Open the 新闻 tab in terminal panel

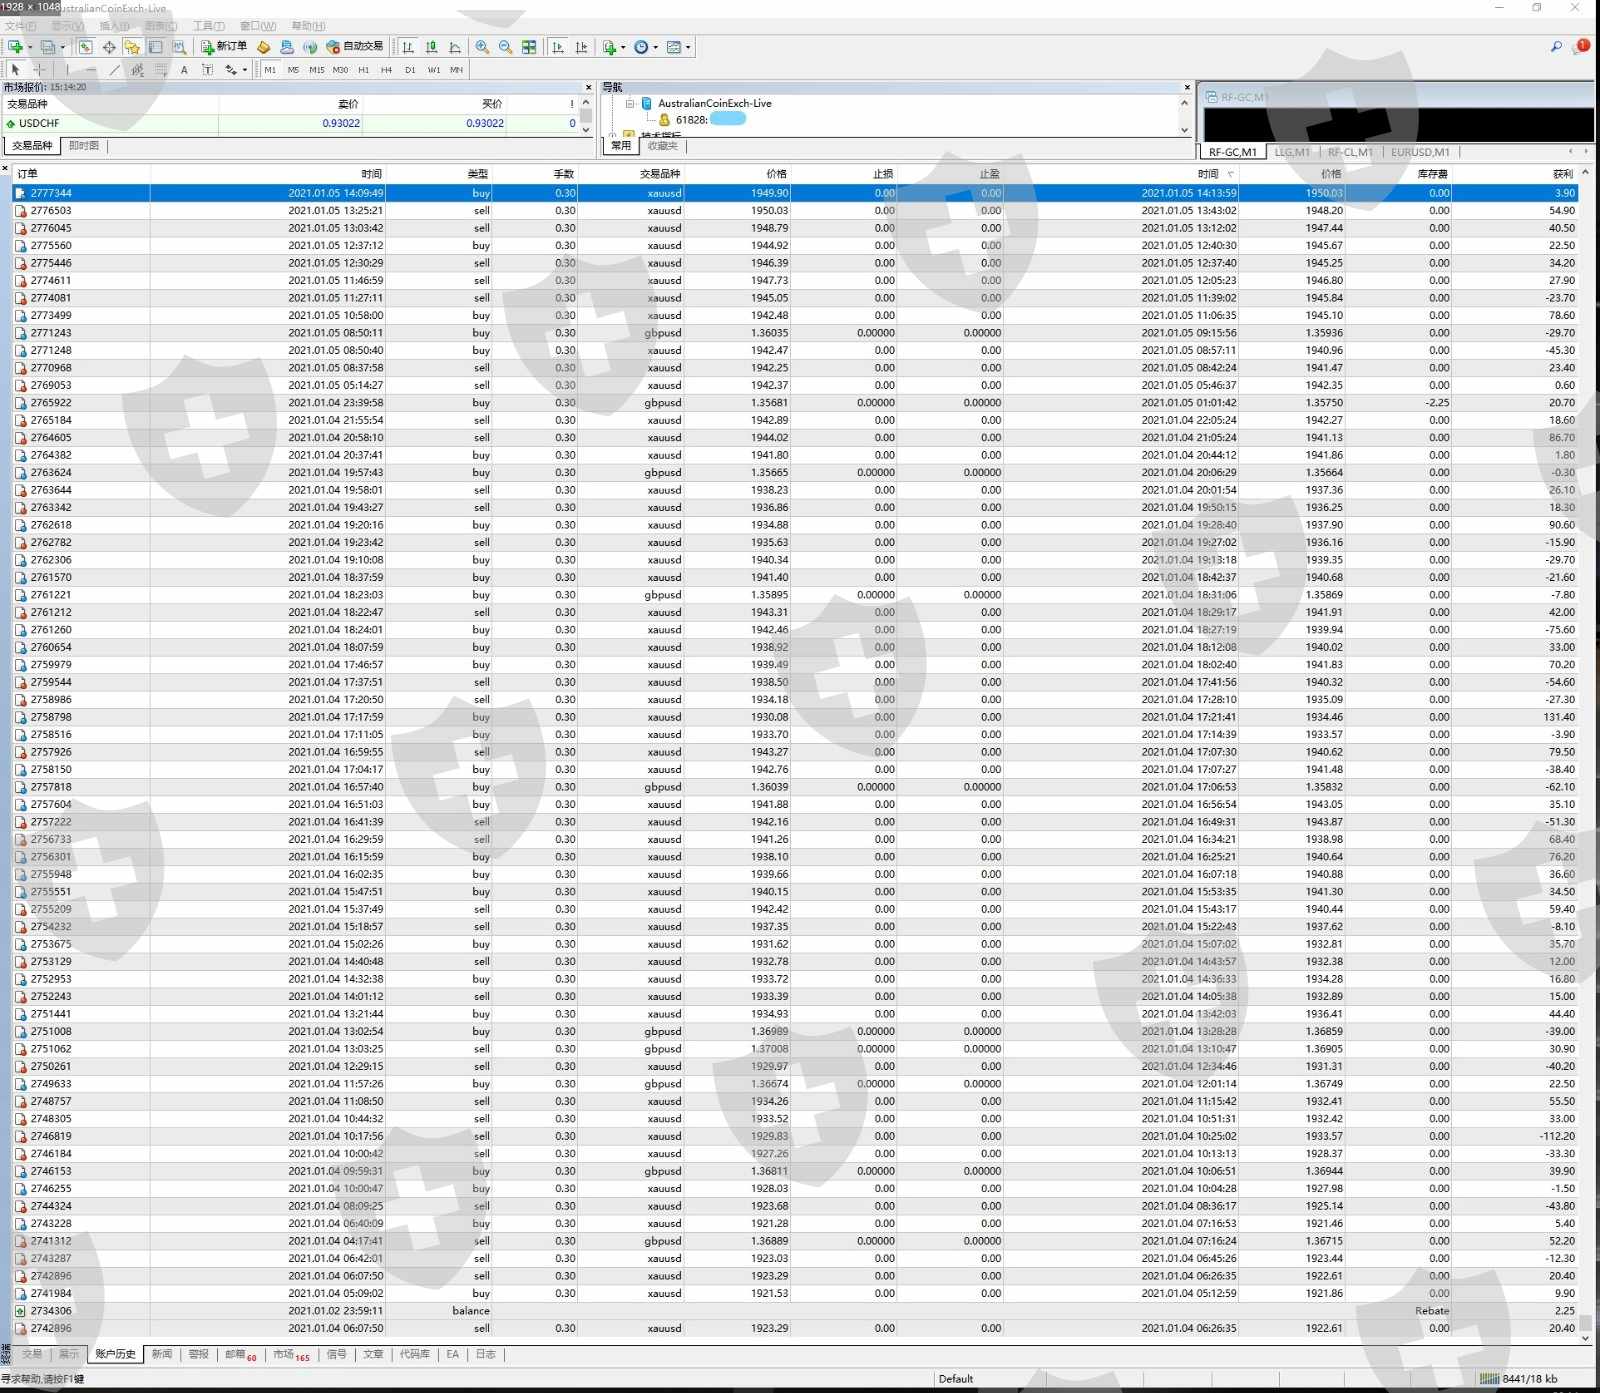tap(161, 1354)
